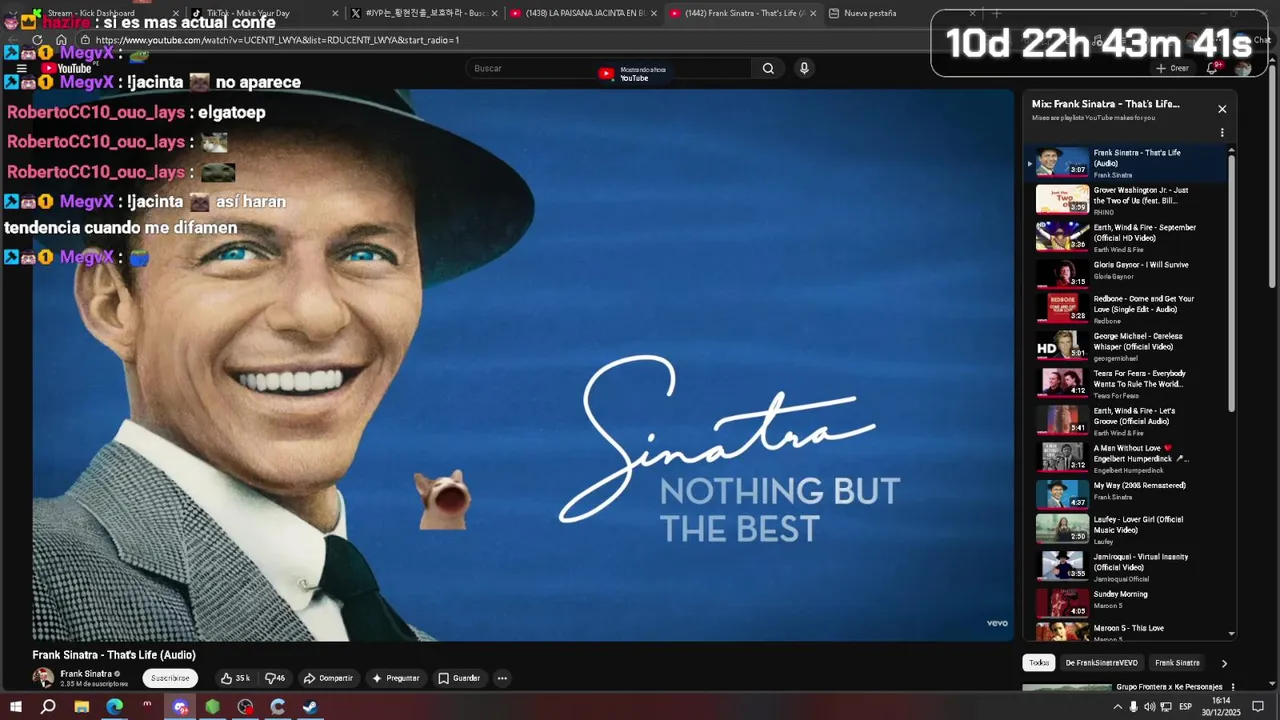Dislike the video with thumbs down
The width and height of the screenshot is (1280, 720).
click(274, 678)
